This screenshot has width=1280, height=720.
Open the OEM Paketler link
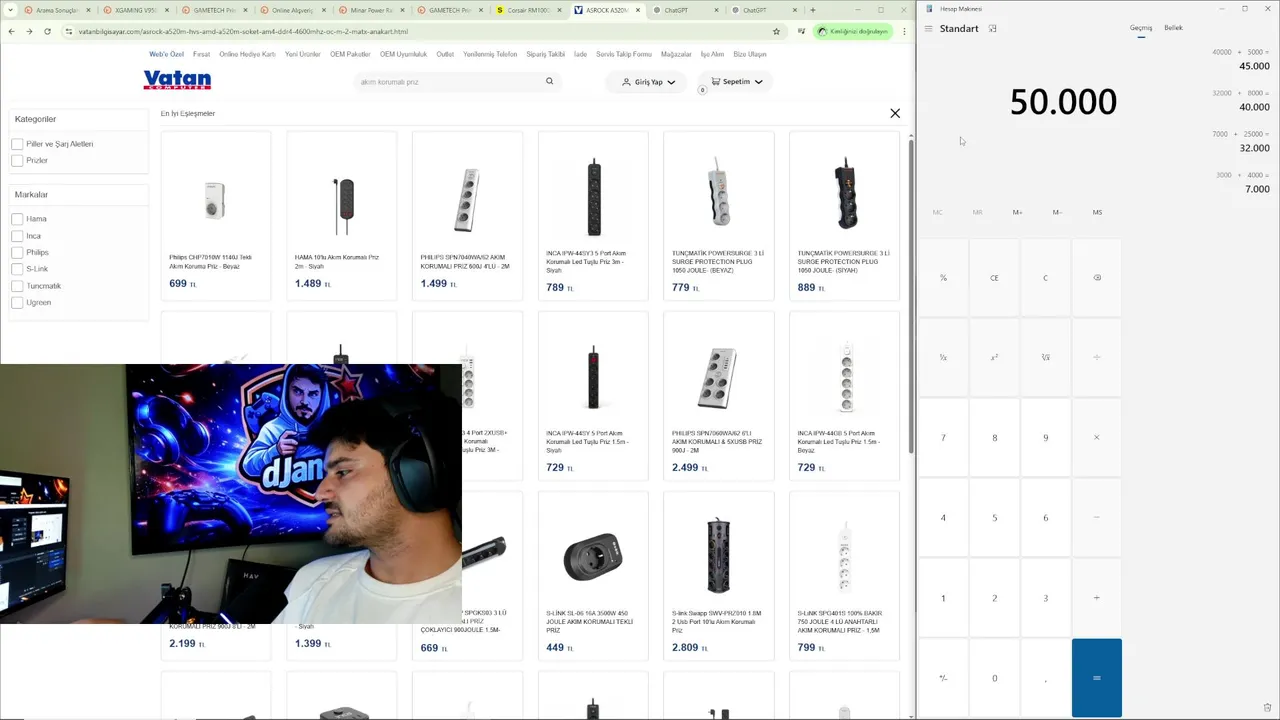point(350,54)
